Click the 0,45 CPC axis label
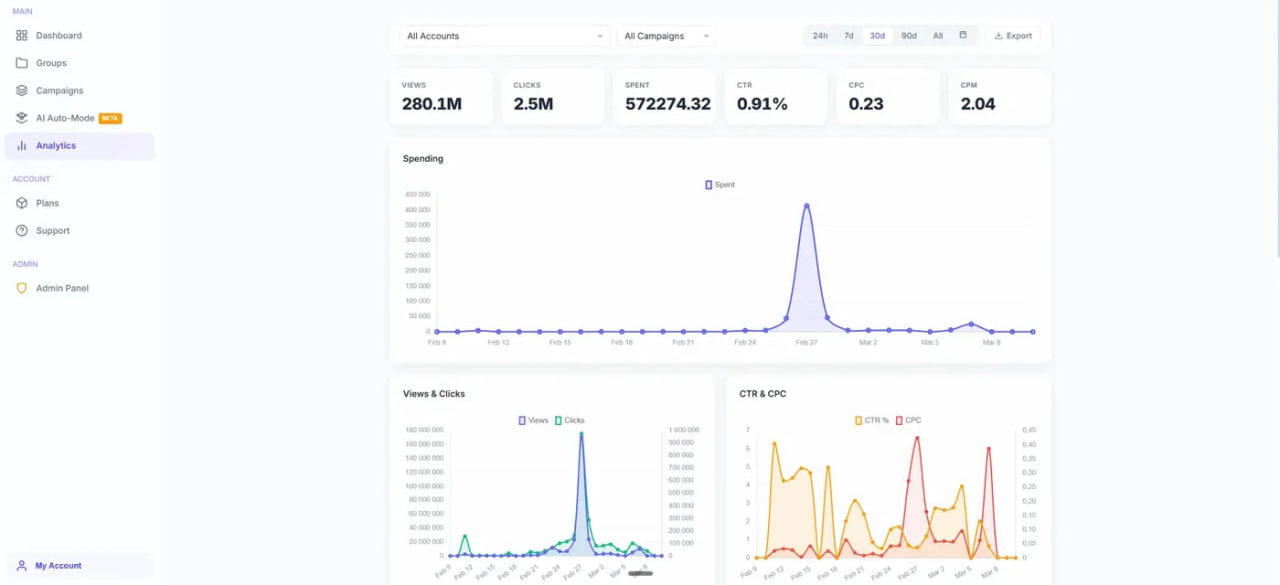This screenshot has height=585, width=1280. coord(1028,430)
